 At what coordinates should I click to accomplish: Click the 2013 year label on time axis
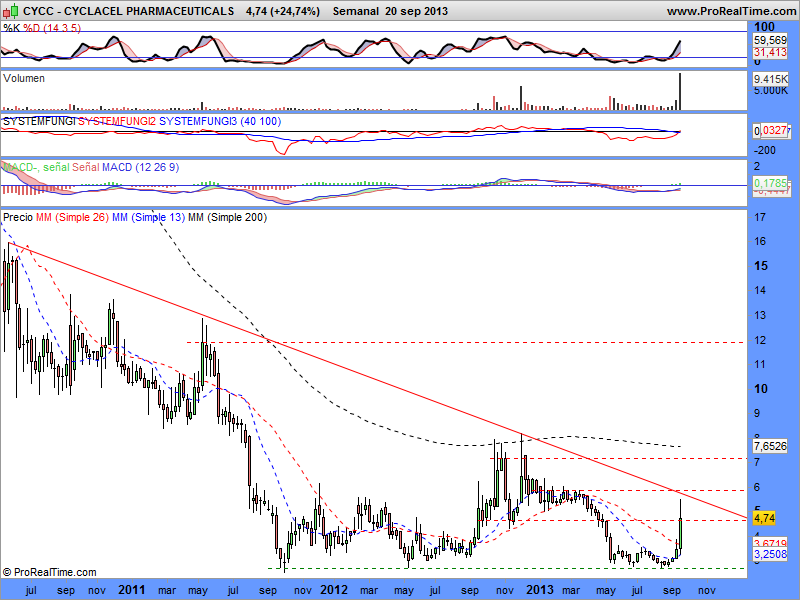tap(539, 590)
